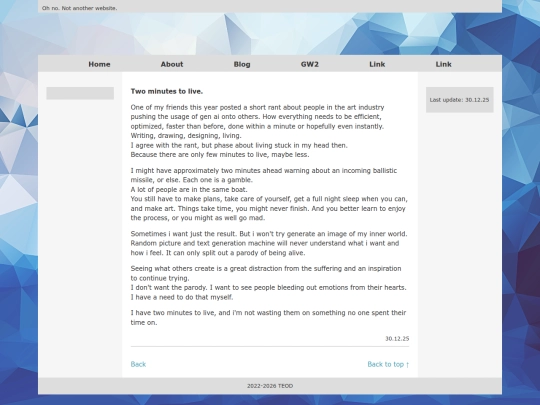Click the empty gray box in left sidebar
Image resolution: width=540 pixels, height=405 pixels.
click(80, 93)
